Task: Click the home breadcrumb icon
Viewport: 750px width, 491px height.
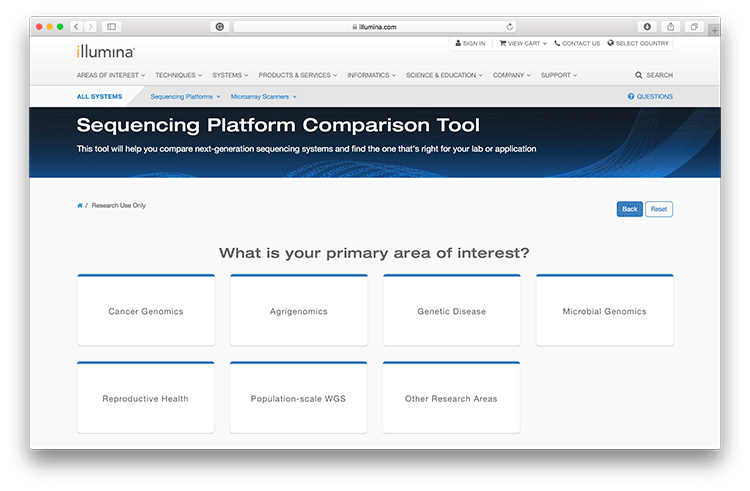Action: [80, 206]
